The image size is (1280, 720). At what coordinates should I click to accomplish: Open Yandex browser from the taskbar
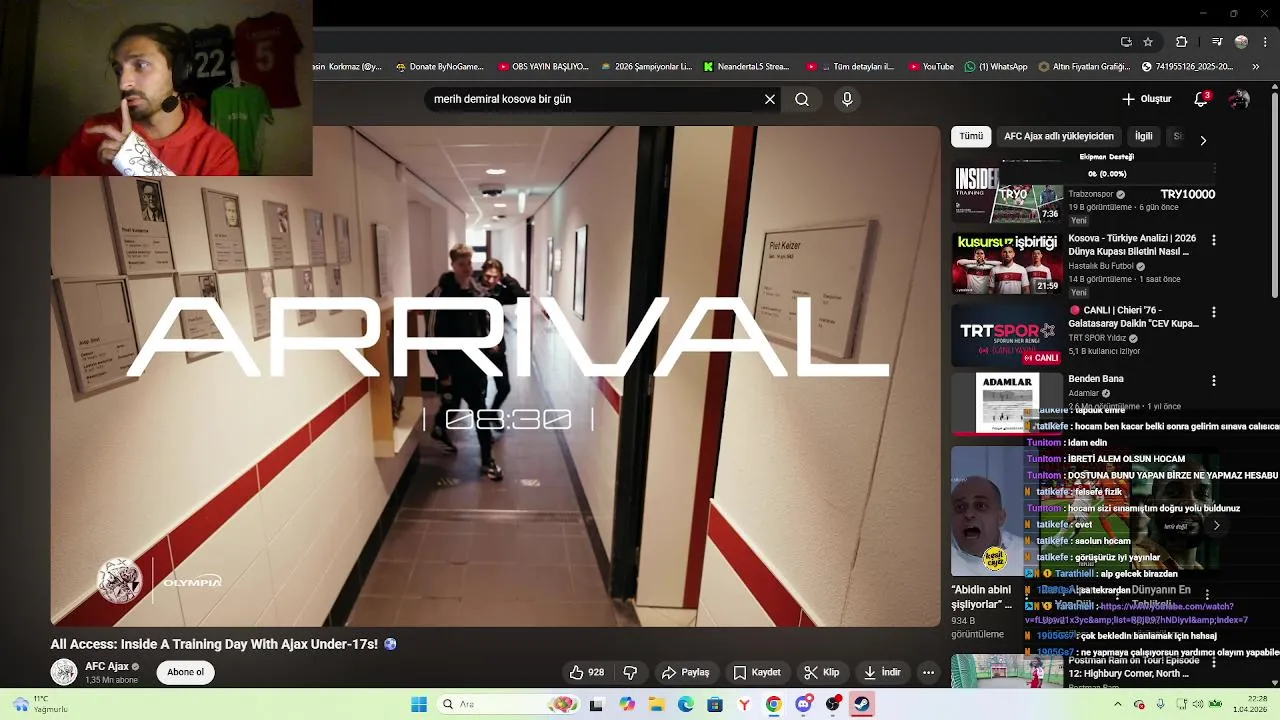point(744,704)
